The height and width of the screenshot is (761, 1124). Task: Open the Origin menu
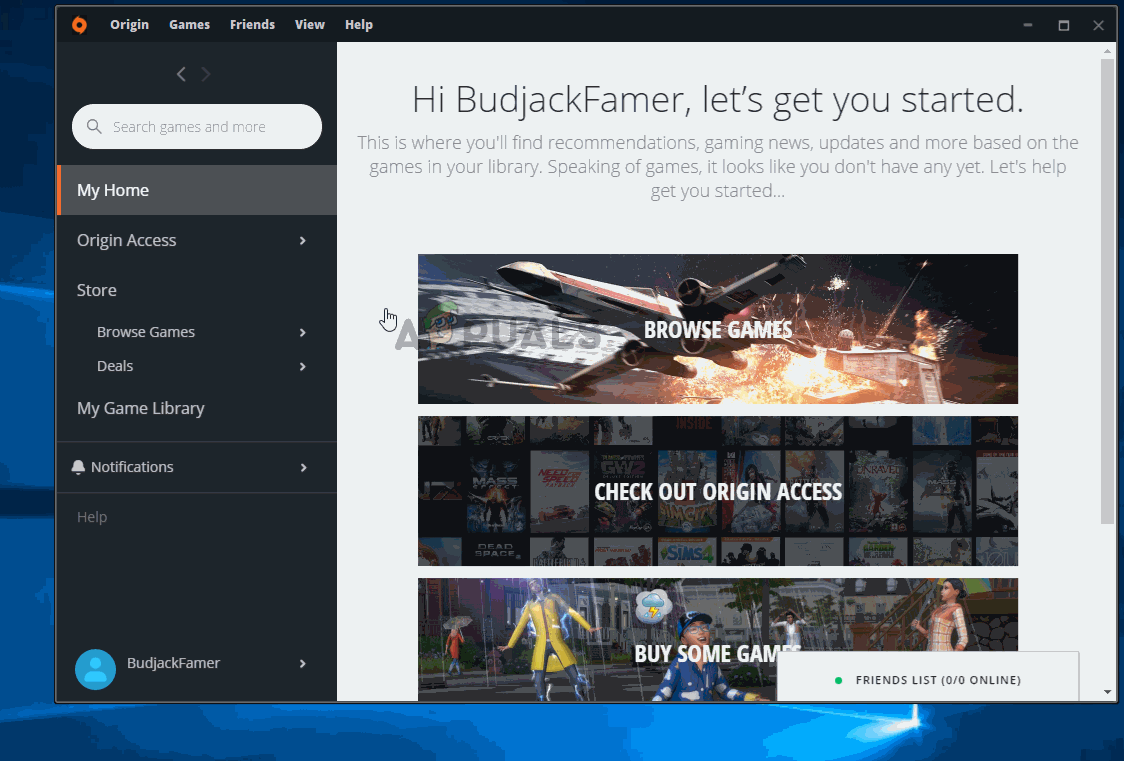130,24
